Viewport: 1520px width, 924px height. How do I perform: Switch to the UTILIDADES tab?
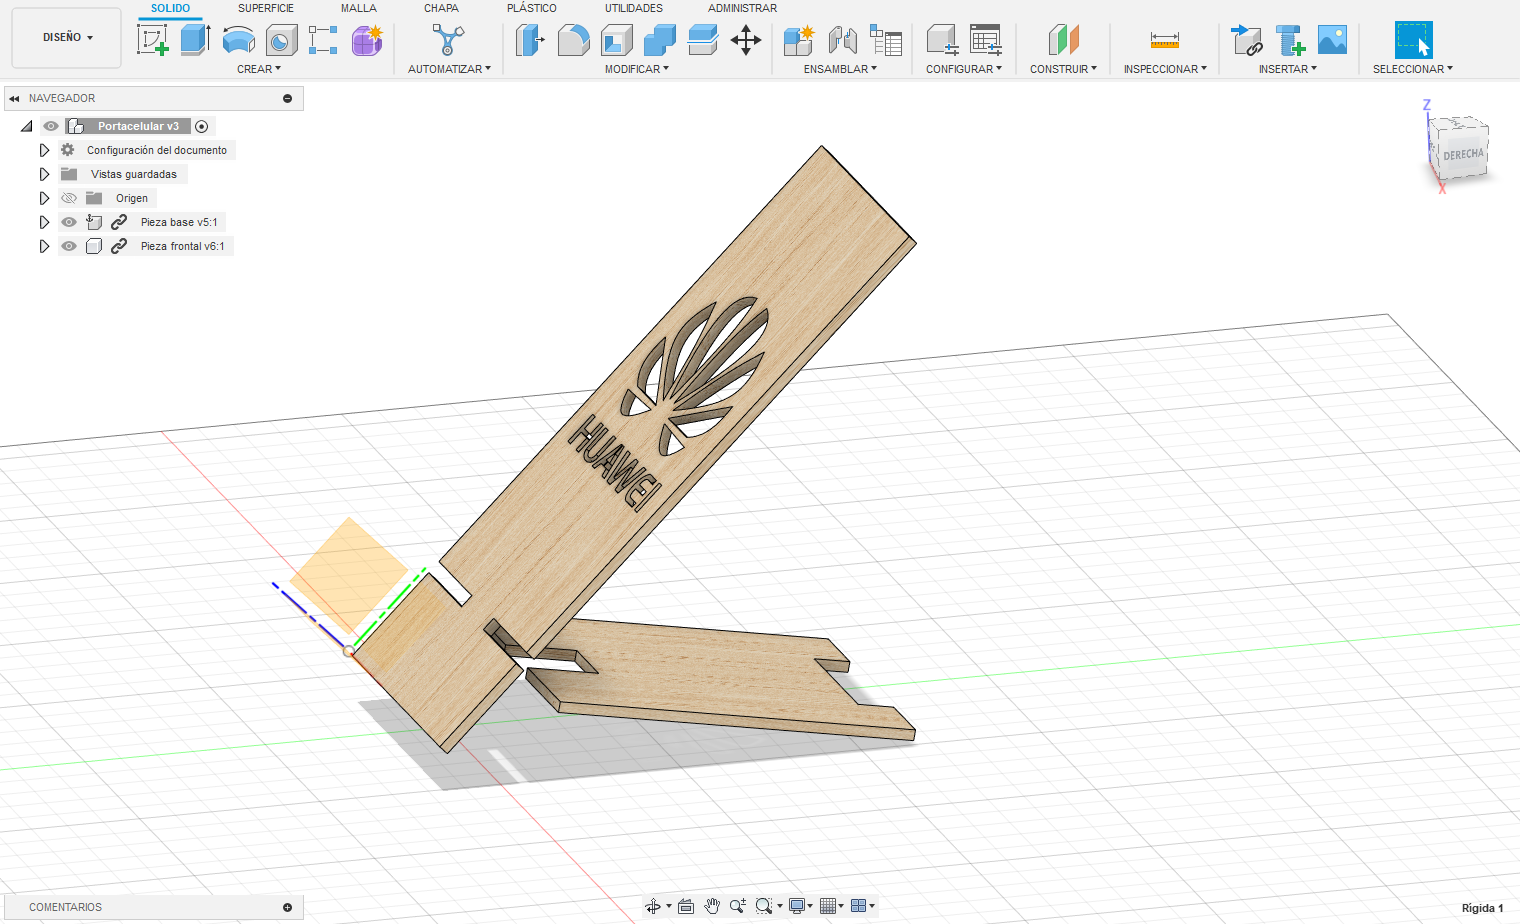tap(634, 8)
